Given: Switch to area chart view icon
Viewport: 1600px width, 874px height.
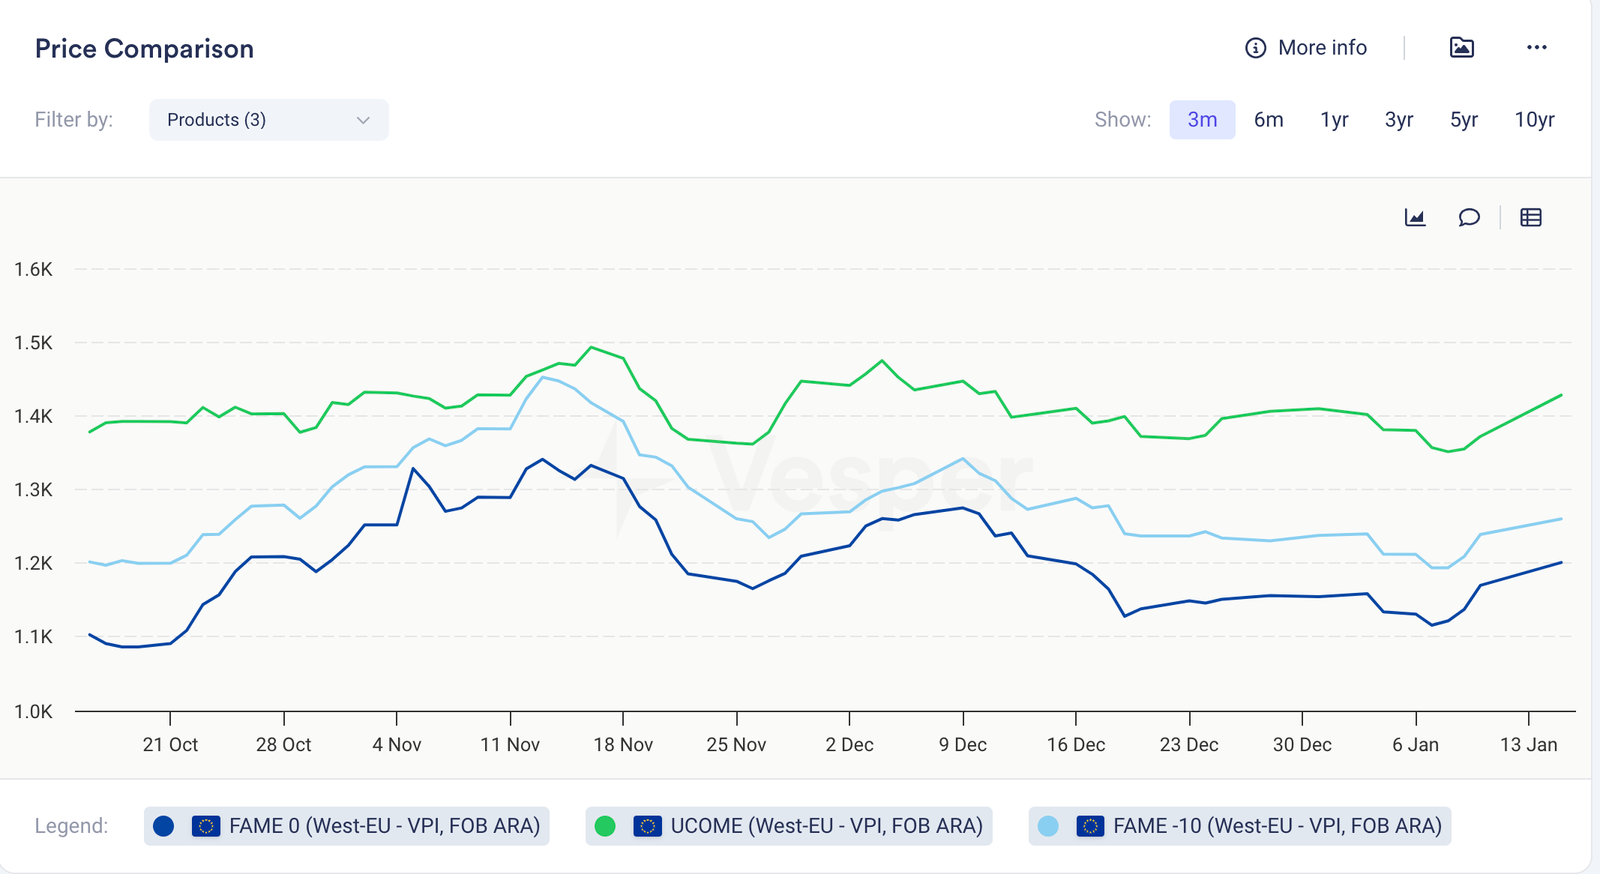Looking at the screenshot, I should point(1414,218).
